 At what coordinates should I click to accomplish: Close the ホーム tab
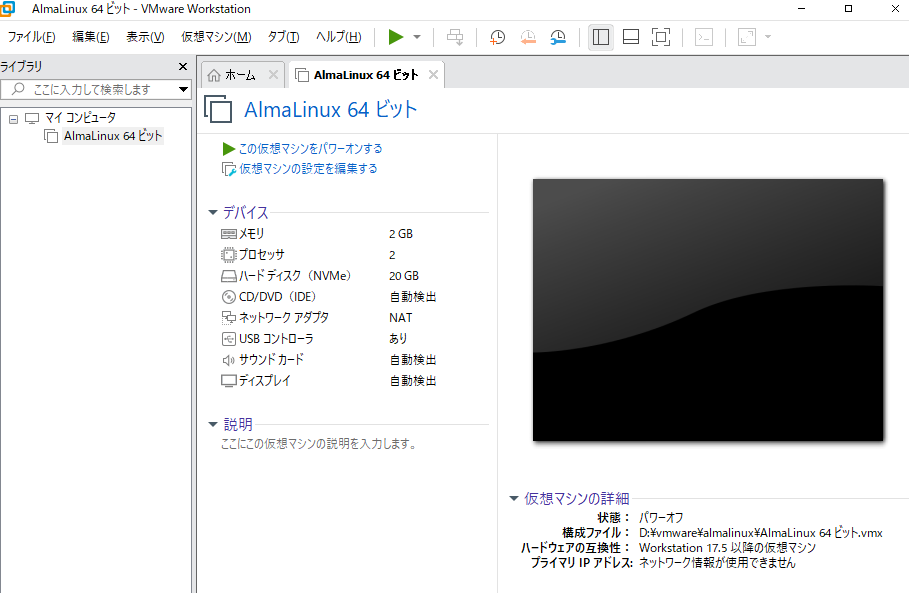274,75
